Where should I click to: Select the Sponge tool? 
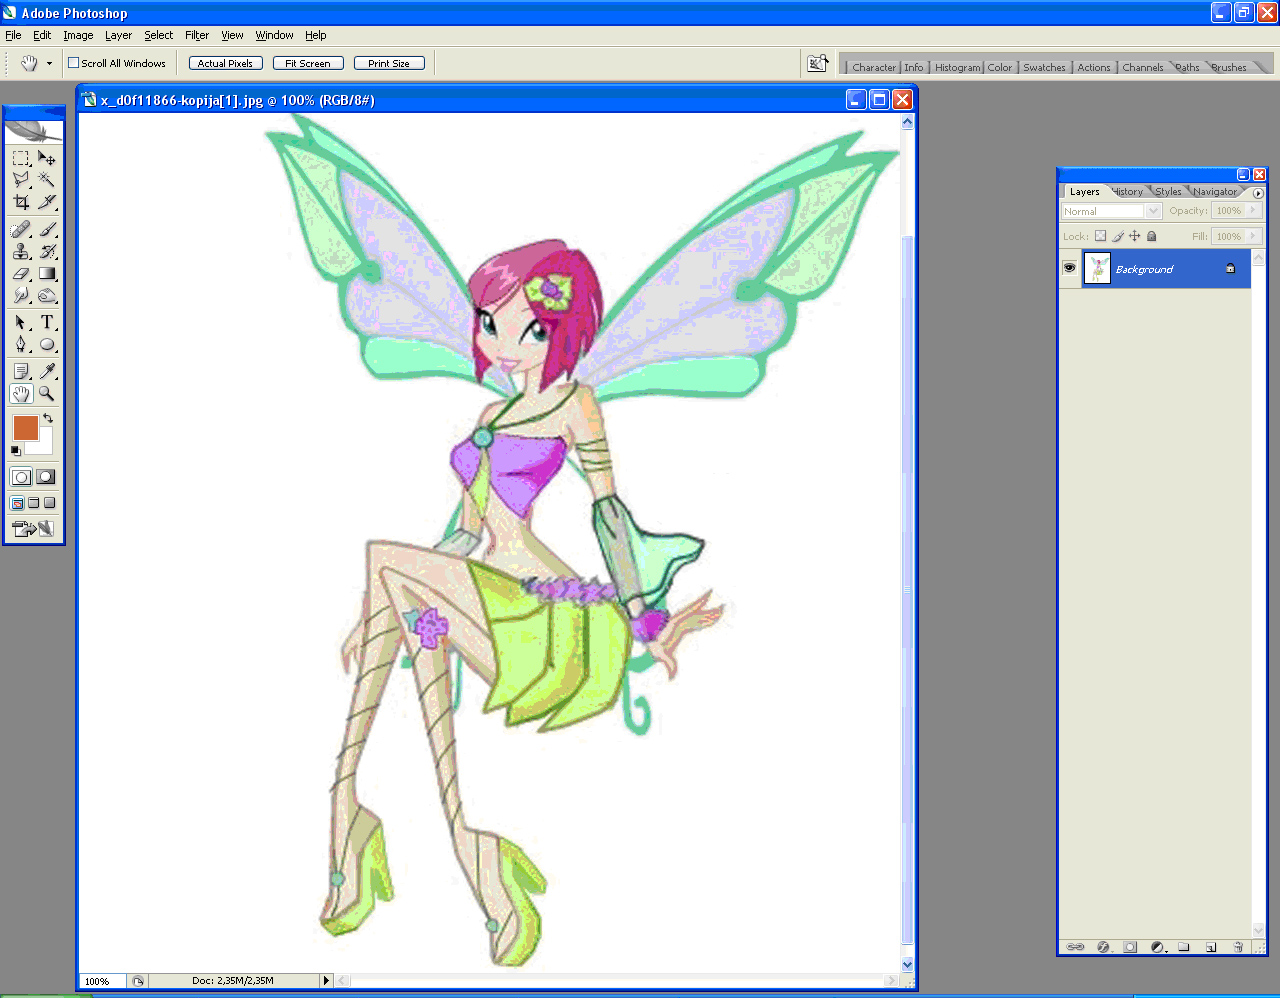click(x=47, y=295)
